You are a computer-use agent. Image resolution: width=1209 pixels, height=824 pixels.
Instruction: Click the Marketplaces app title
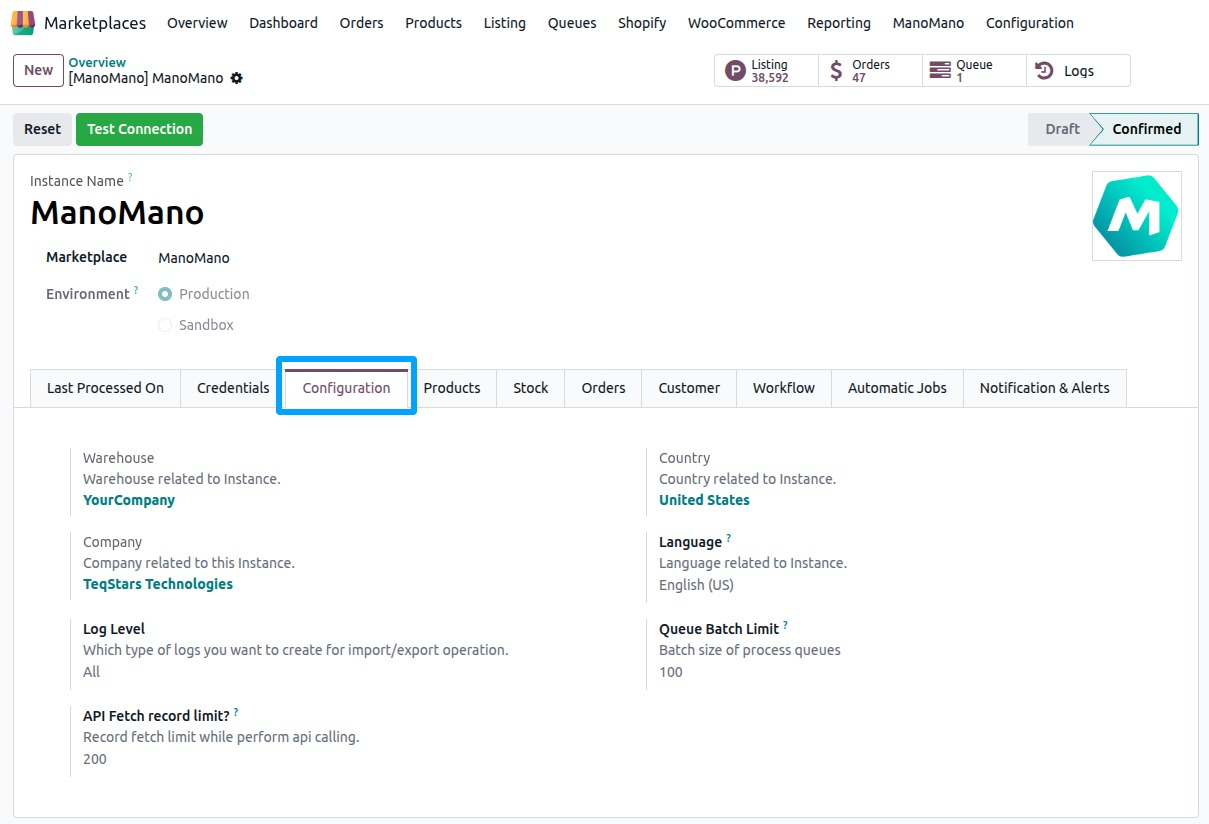coord(95,23)
